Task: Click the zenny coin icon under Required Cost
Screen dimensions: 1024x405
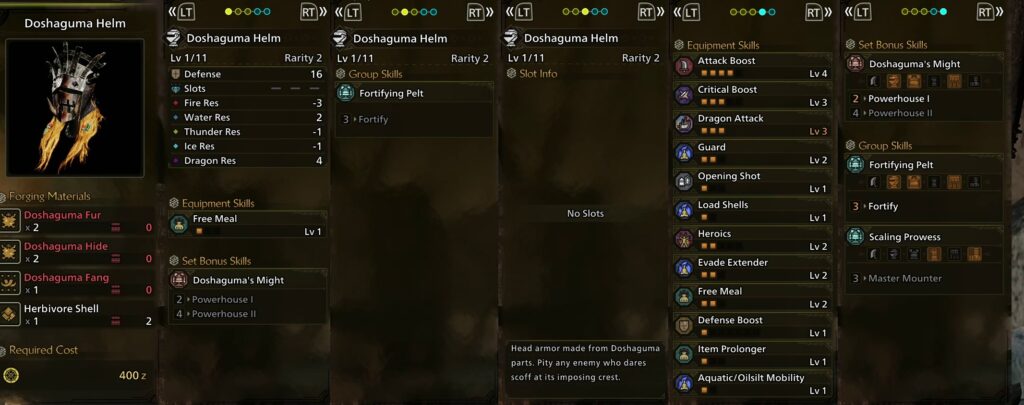Action: 10,375
